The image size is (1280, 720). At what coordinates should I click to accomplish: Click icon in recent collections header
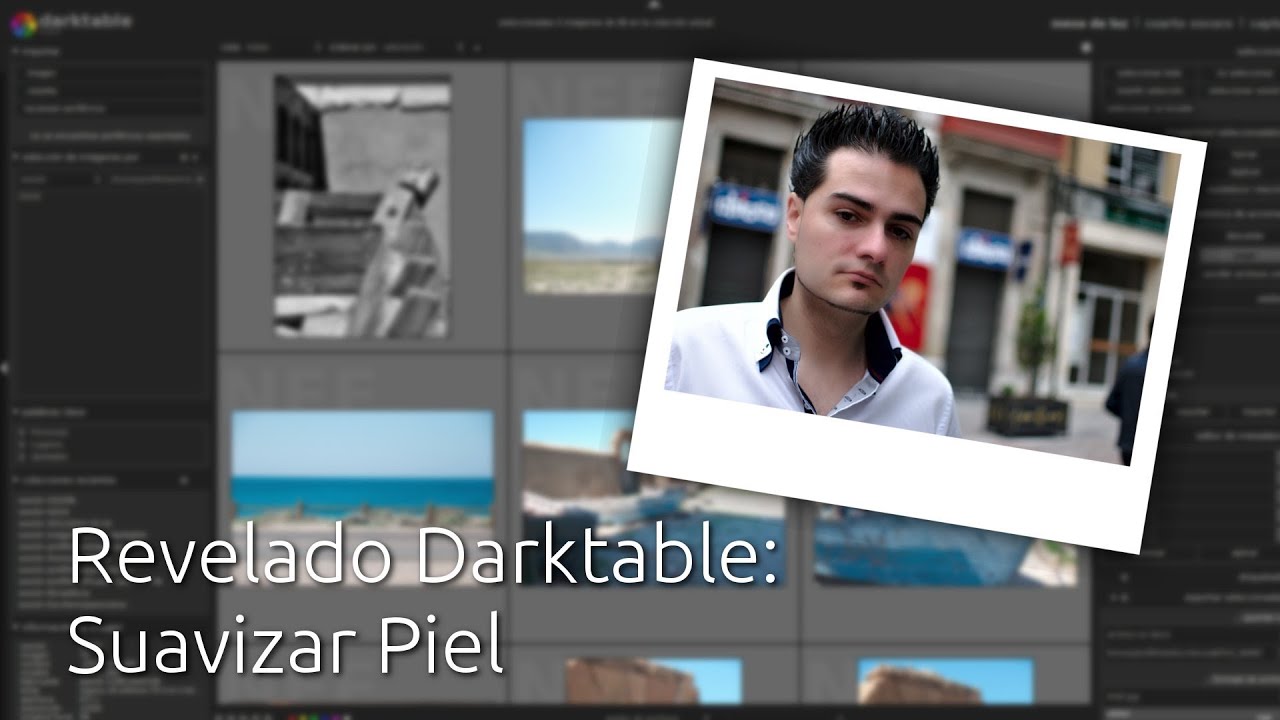coord(184,481)
